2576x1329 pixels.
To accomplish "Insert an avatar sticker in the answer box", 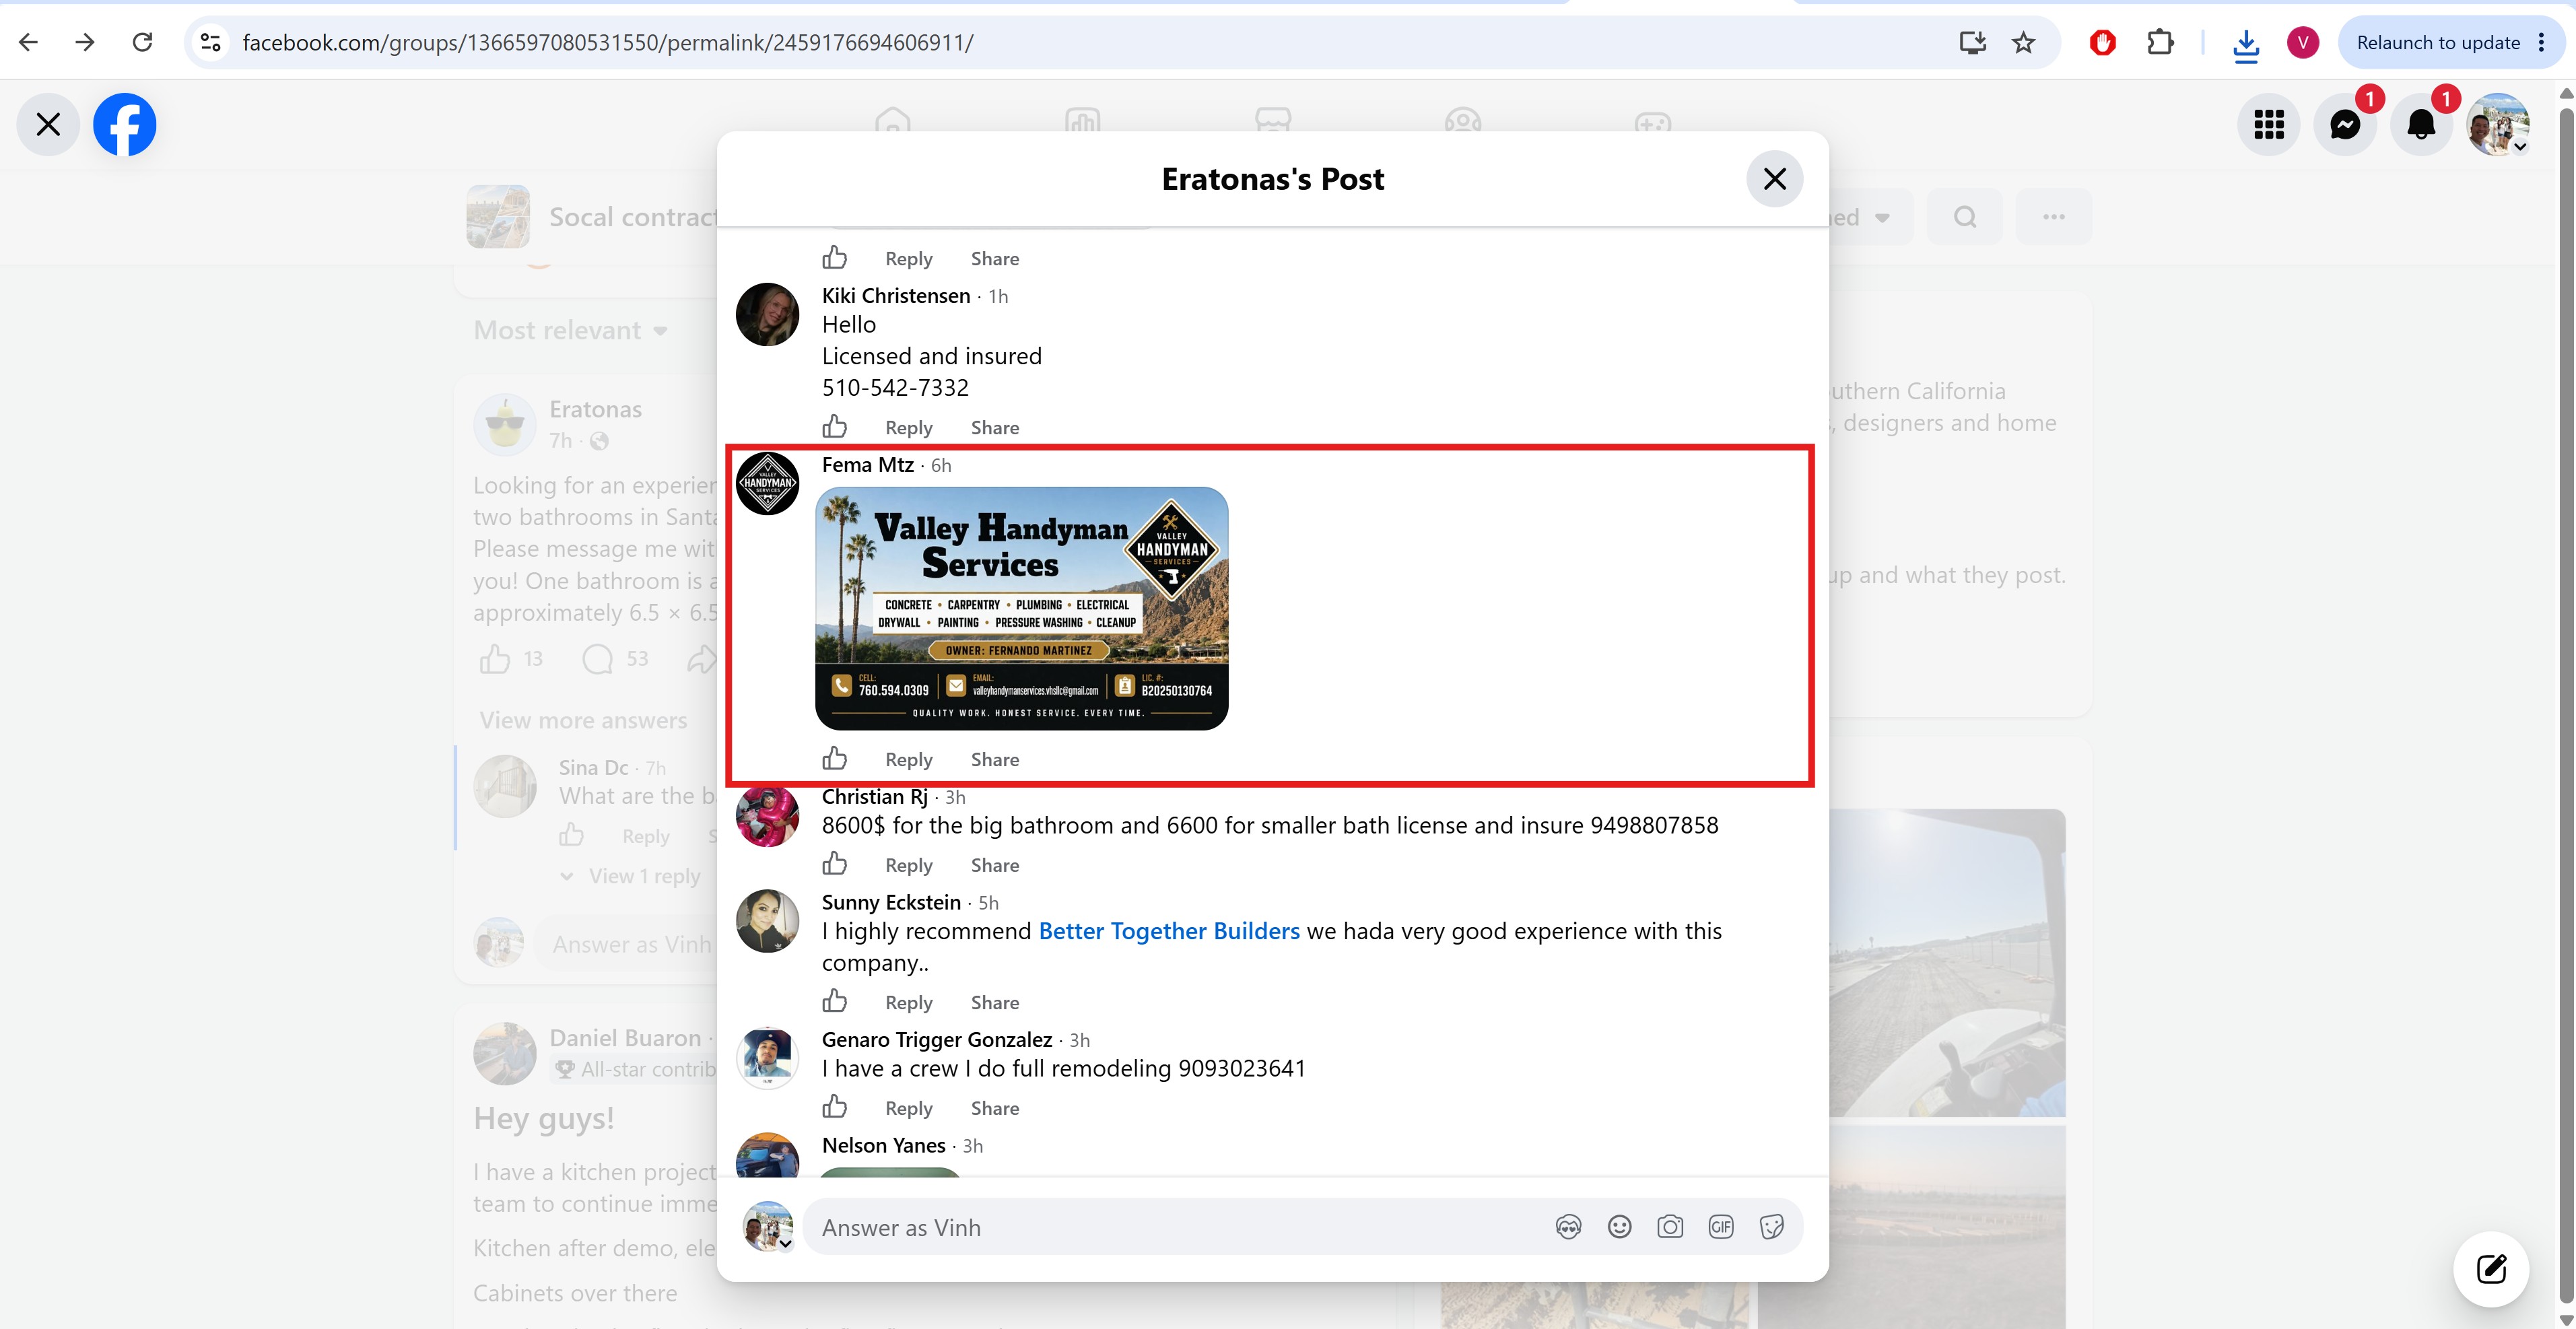I will (x=1568, y=1228).
